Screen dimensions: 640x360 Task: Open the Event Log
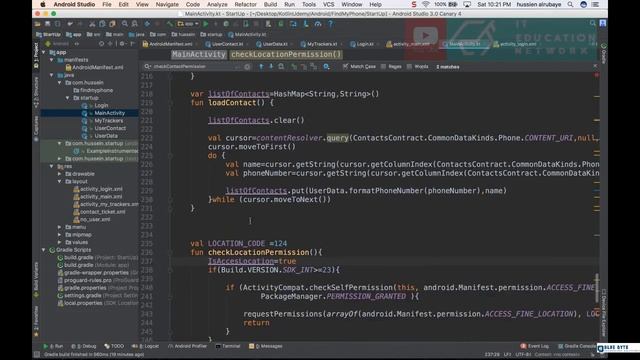point(535,346)
